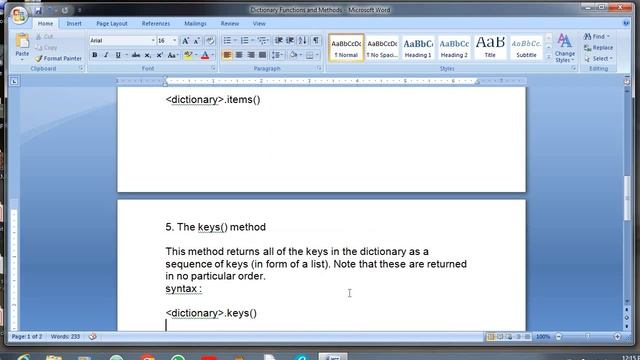640x360 pixels.
Task: Open Select dropdown in Editing group
Action: (x=598, y=59)
